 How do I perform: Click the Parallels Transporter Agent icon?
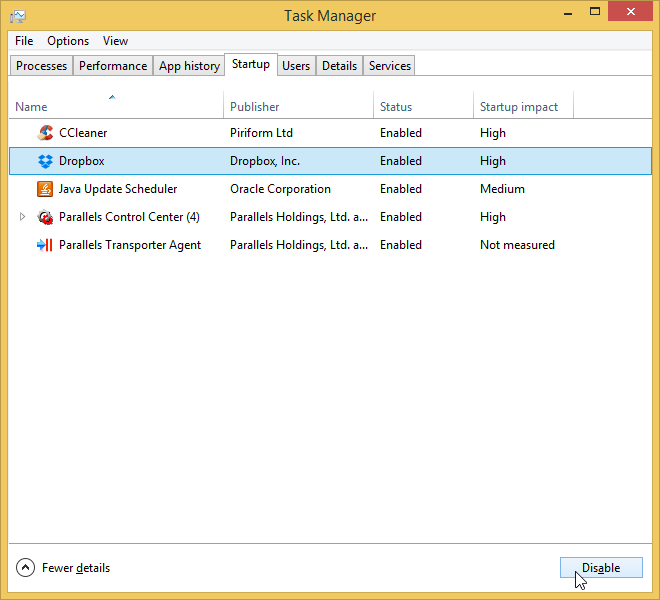(x=45, y=245)
